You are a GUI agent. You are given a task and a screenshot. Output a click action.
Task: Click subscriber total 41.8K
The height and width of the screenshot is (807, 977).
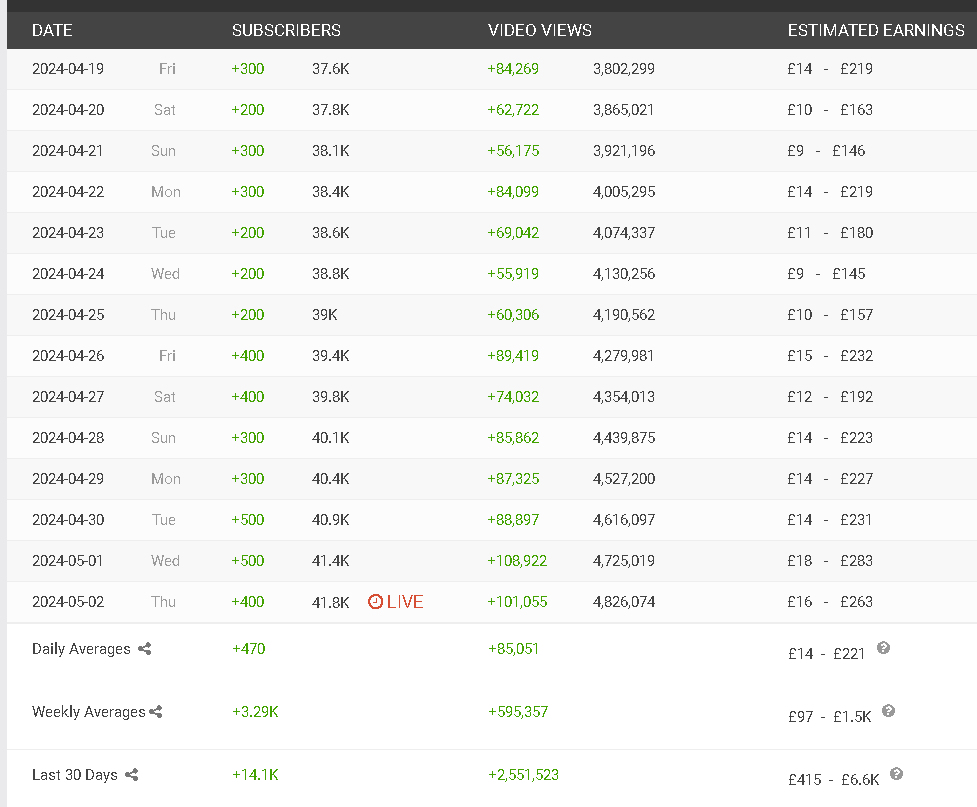click(331, 602)
